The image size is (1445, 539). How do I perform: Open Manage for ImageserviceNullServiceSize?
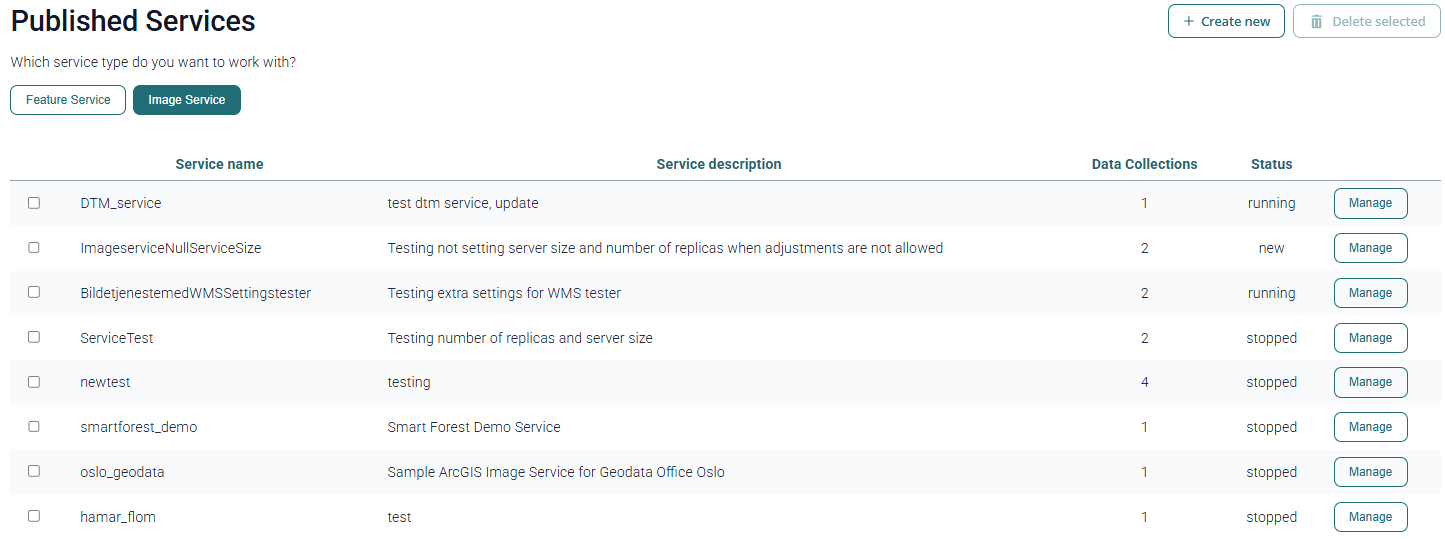click(1370, 248)
